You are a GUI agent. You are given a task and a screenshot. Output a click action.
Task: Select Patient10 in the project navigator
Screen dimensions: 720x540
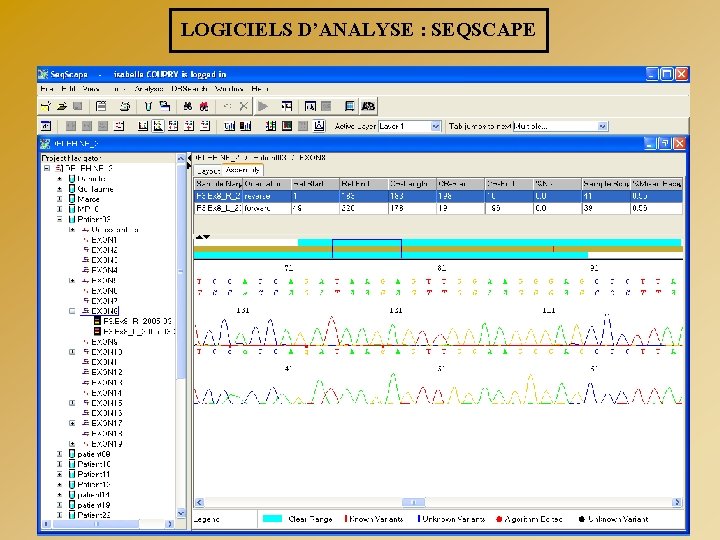[94, 464]
